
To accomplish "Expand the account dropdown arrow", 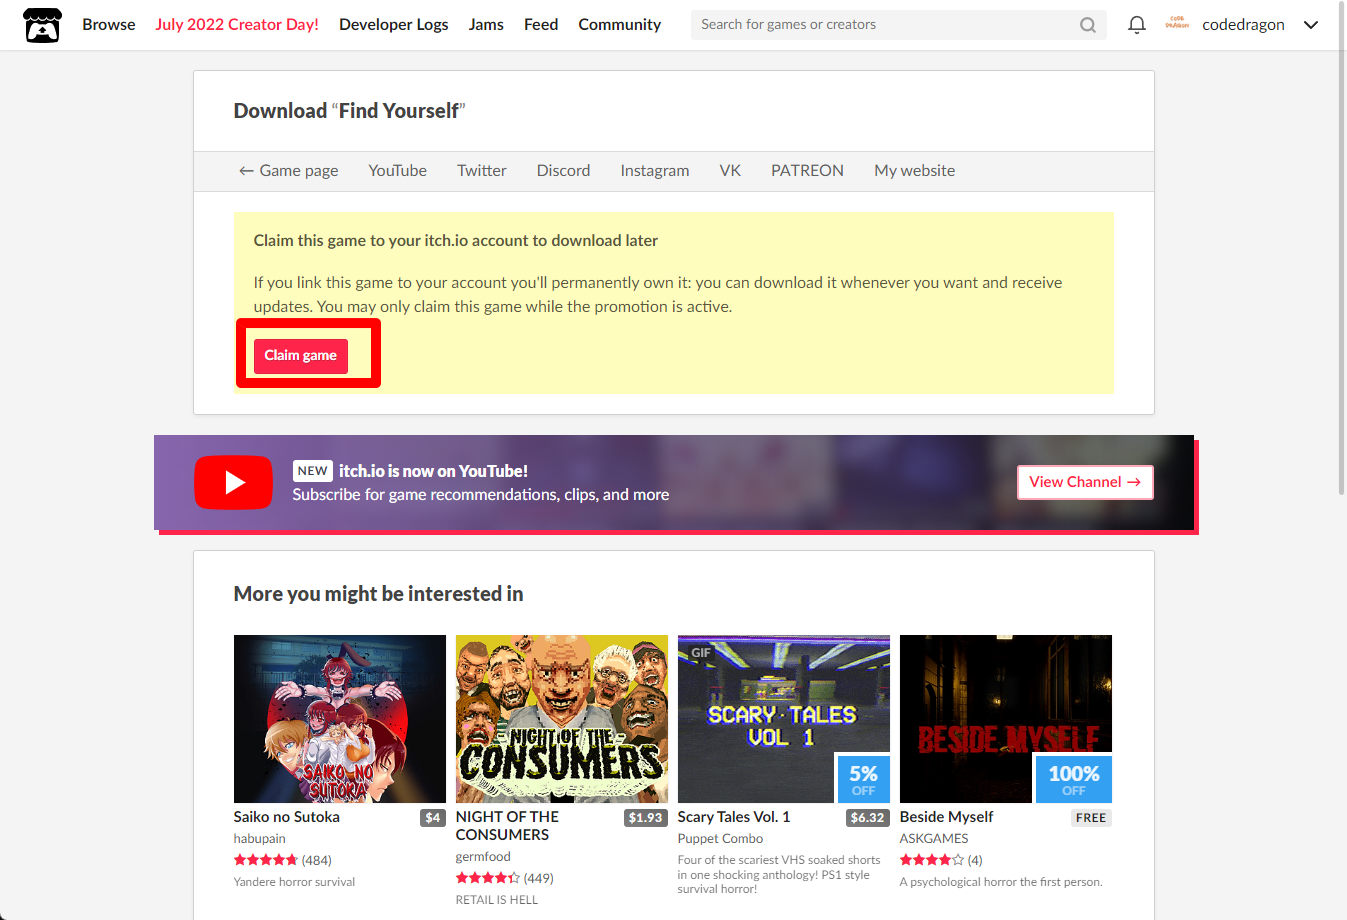I will tap(1311, 25).
